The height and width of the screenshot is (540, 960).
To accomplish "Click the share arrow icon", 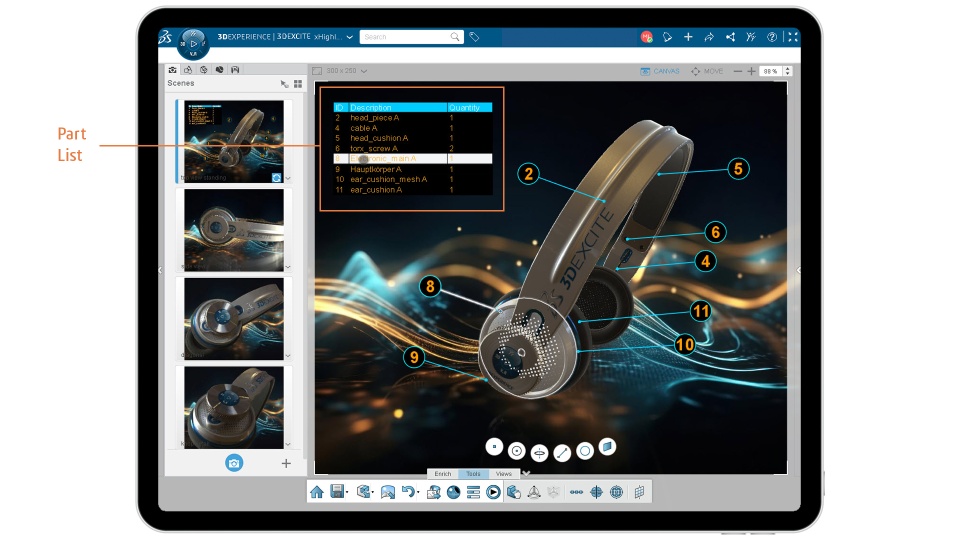I will 709,37.
